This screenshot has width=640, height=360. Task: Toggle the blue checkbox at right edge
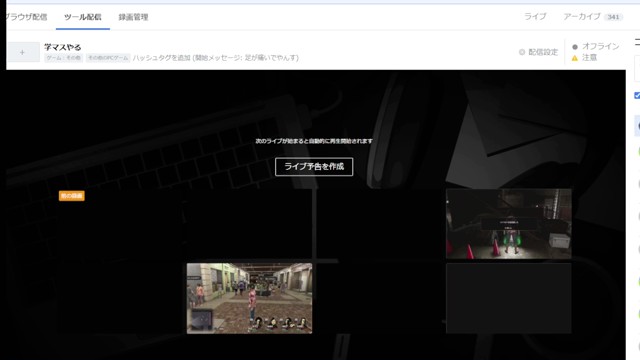tap(637, 96)
